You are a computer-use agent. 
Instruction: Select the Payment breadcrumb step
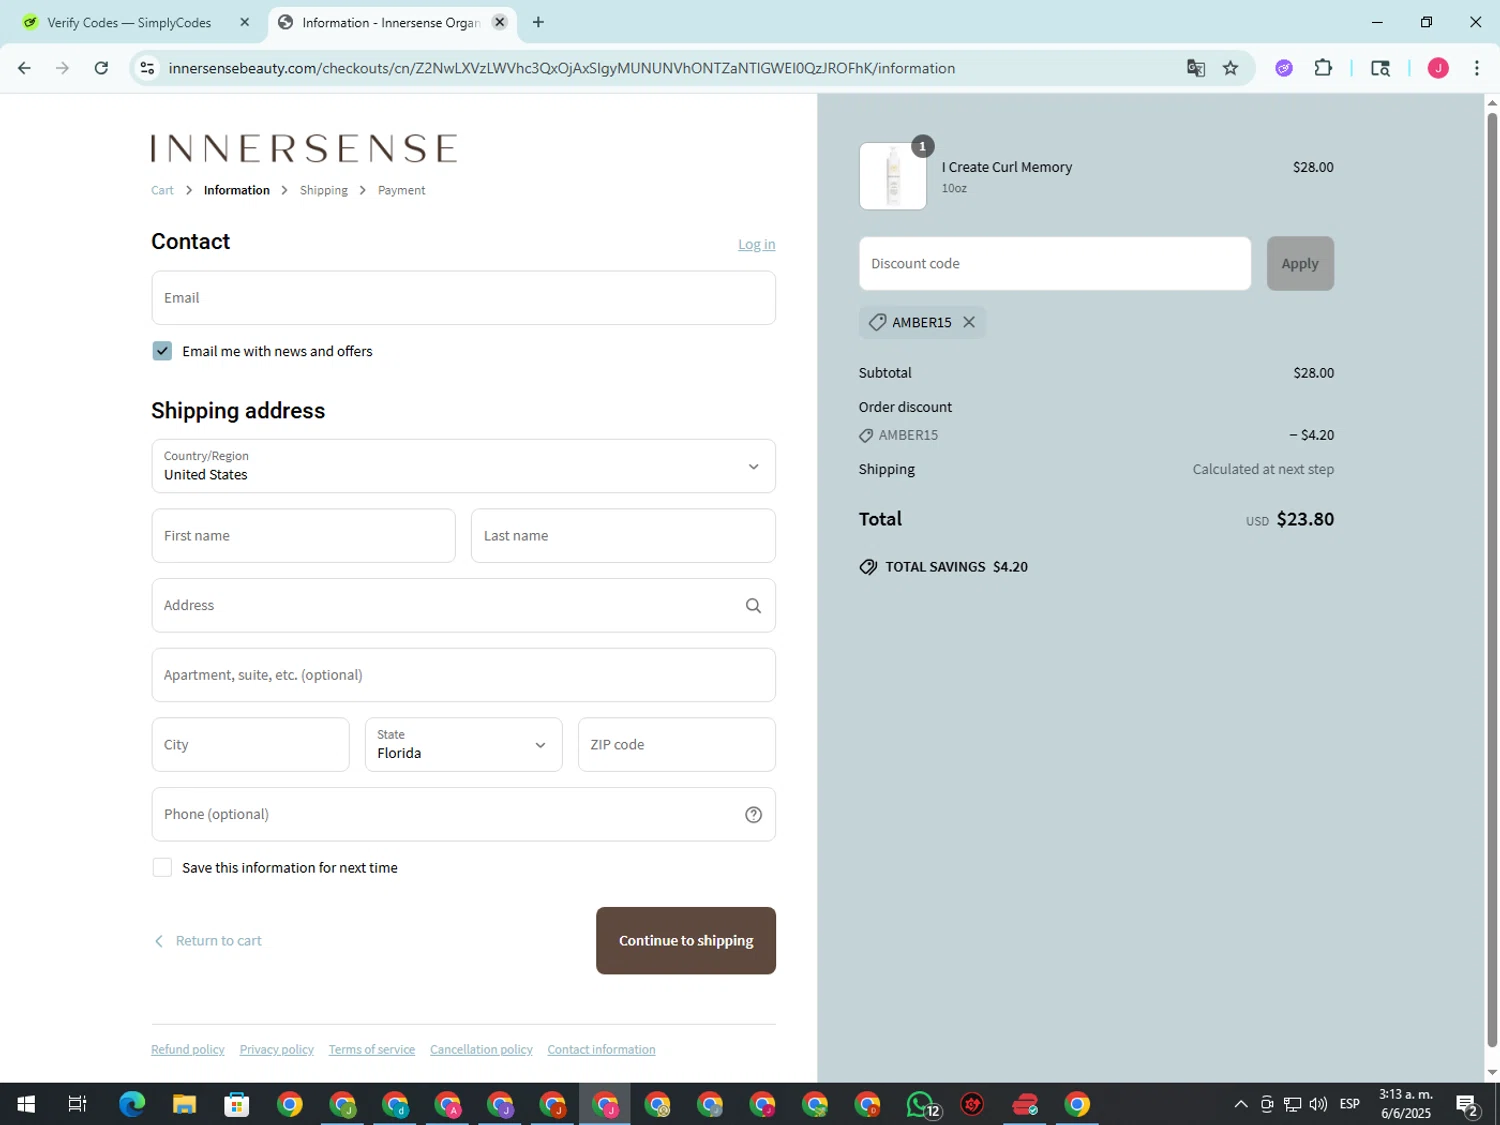(401, 190)
